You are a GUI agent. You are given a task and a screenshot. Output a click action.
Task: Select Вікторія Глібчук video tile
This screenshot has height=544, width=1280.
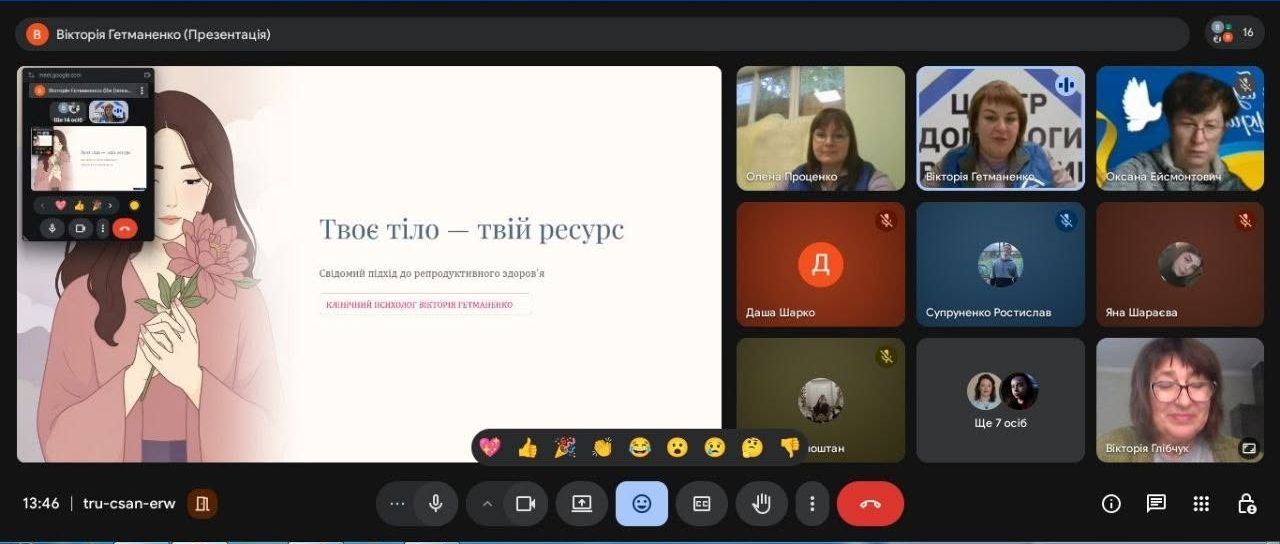coord(1180,400)
